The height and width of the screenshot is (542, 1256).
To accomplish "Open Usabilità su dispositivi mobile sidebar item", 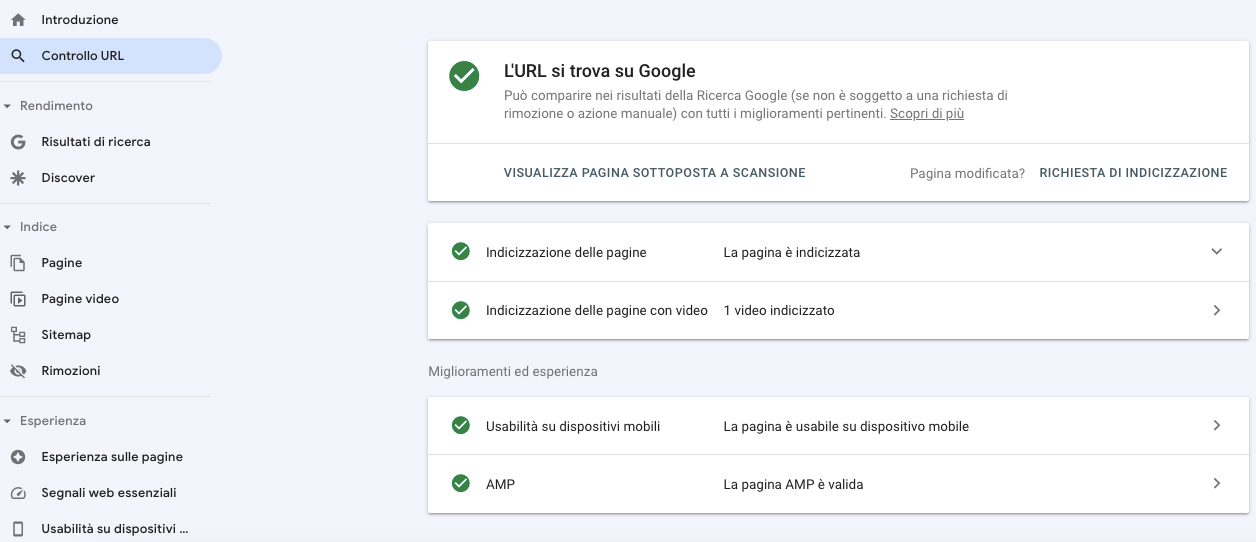I will point(114,529).
